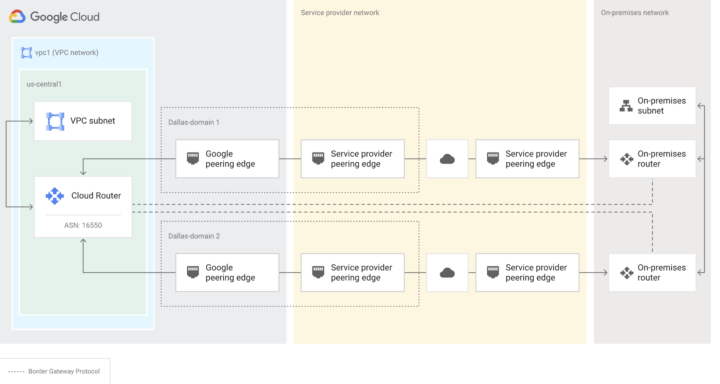Image resolution: width=720 pixels, height=384 pixels.
Task: Click the Service provider network heading
Action: tap(340, 13)
